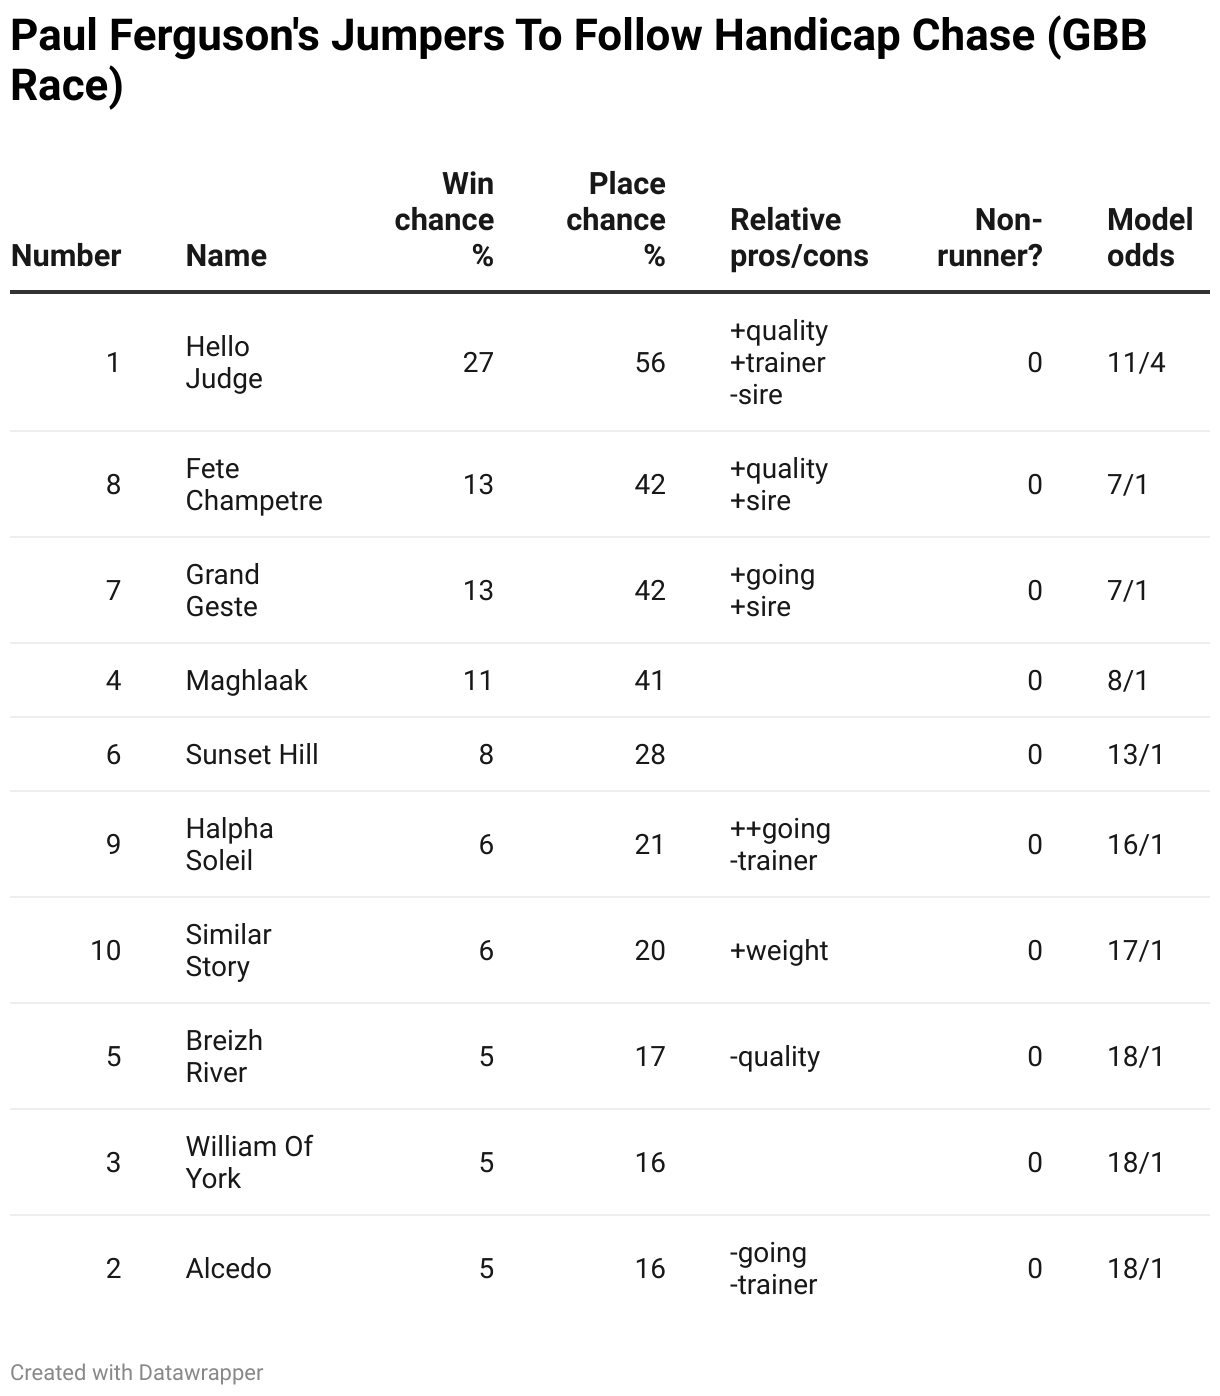The width and height of the screenshot is (1220, 1396).
Task: Select the Sunset Hill name cell
Action: click(252, 755)
